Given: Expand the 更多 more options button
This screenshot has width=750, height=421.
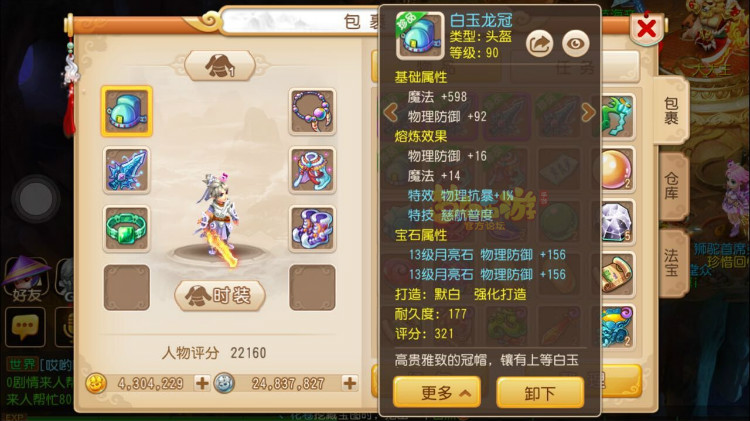Looking at the screenshot, I should pyautogui.click(x=437, y=393).
